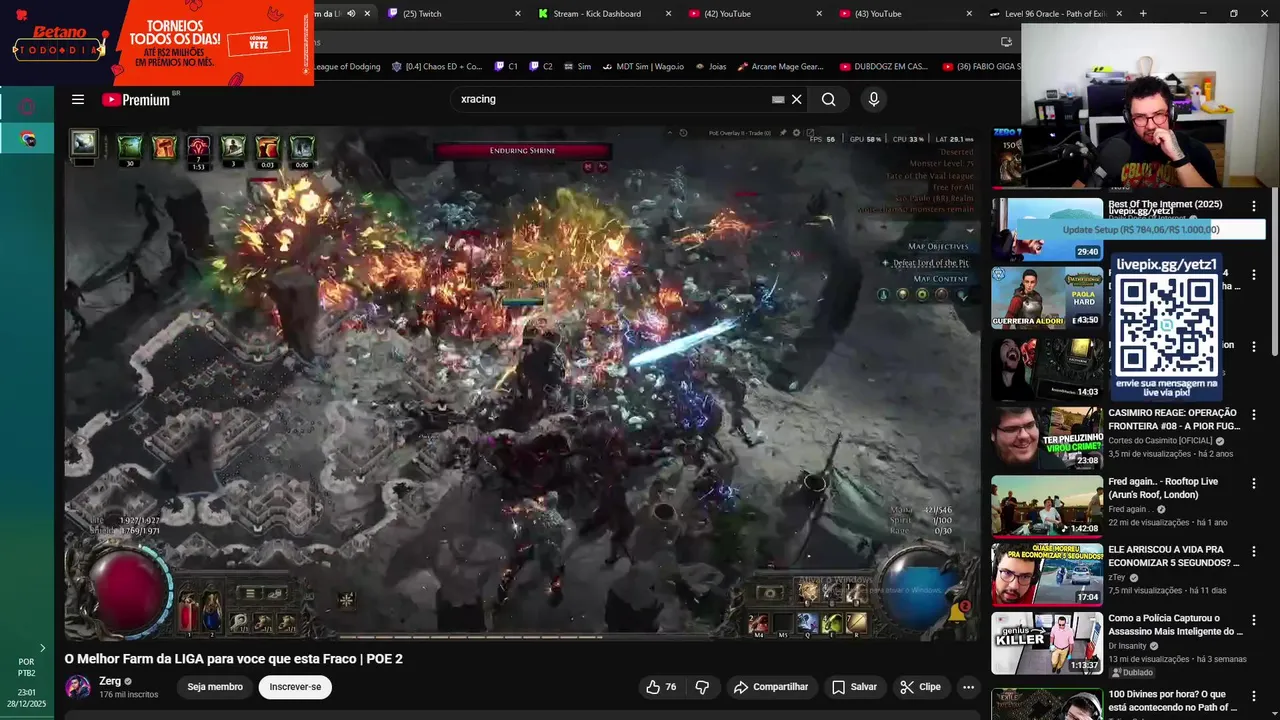
Task: Open Guerreira Aldori thumbnail 43:50
Action: coord(1047,297)
